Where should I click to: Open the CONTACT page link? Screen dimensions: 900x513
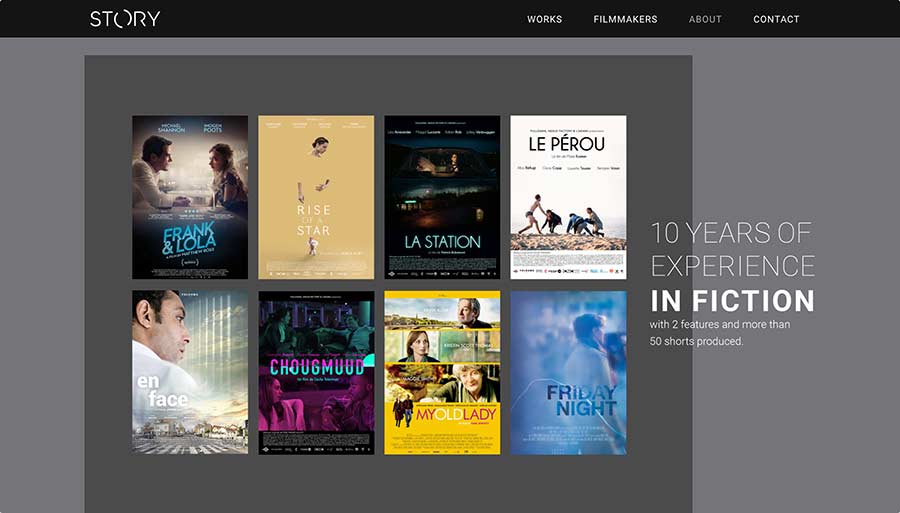pyautogui.click(x=776, y=19)
